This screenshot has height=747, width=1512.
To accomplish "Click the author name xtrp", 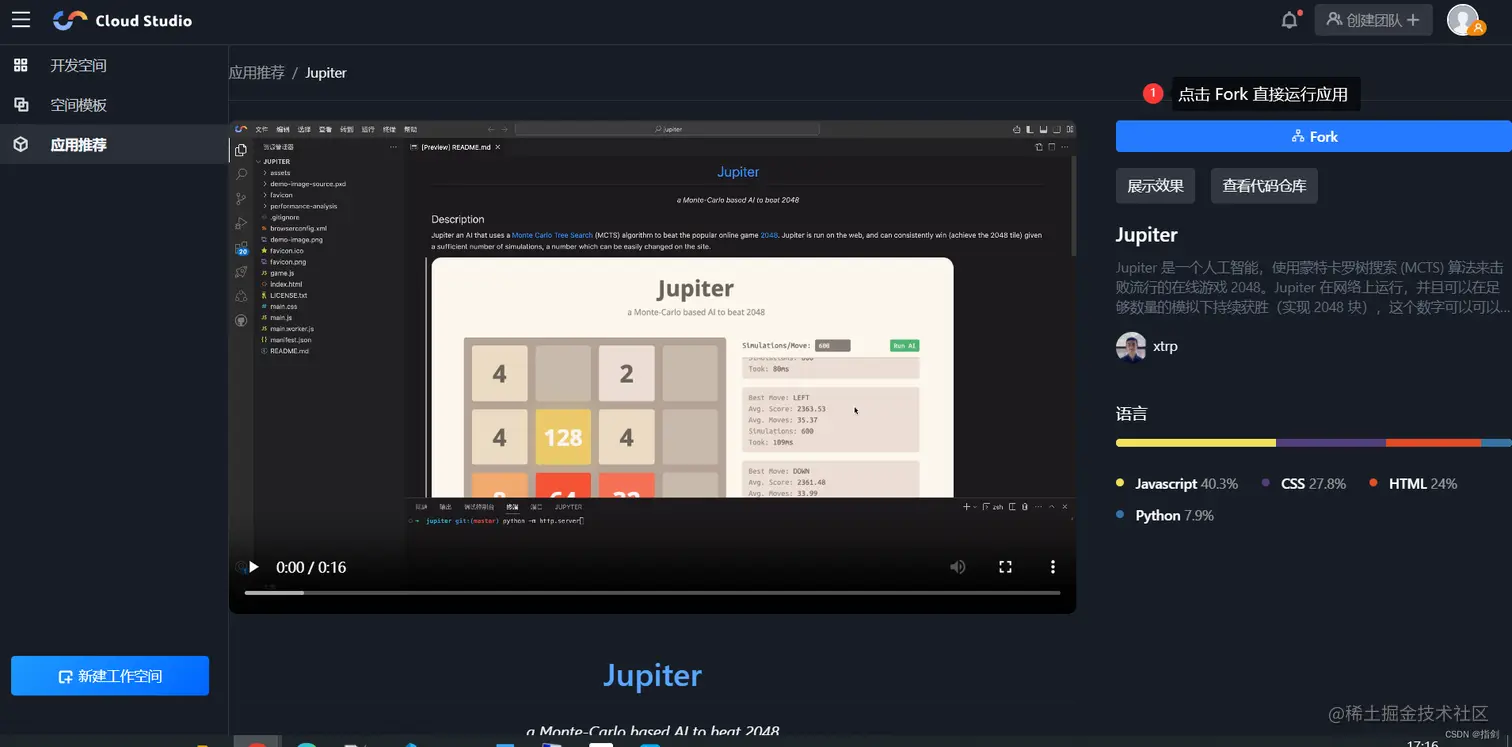I will (1165, 347).
